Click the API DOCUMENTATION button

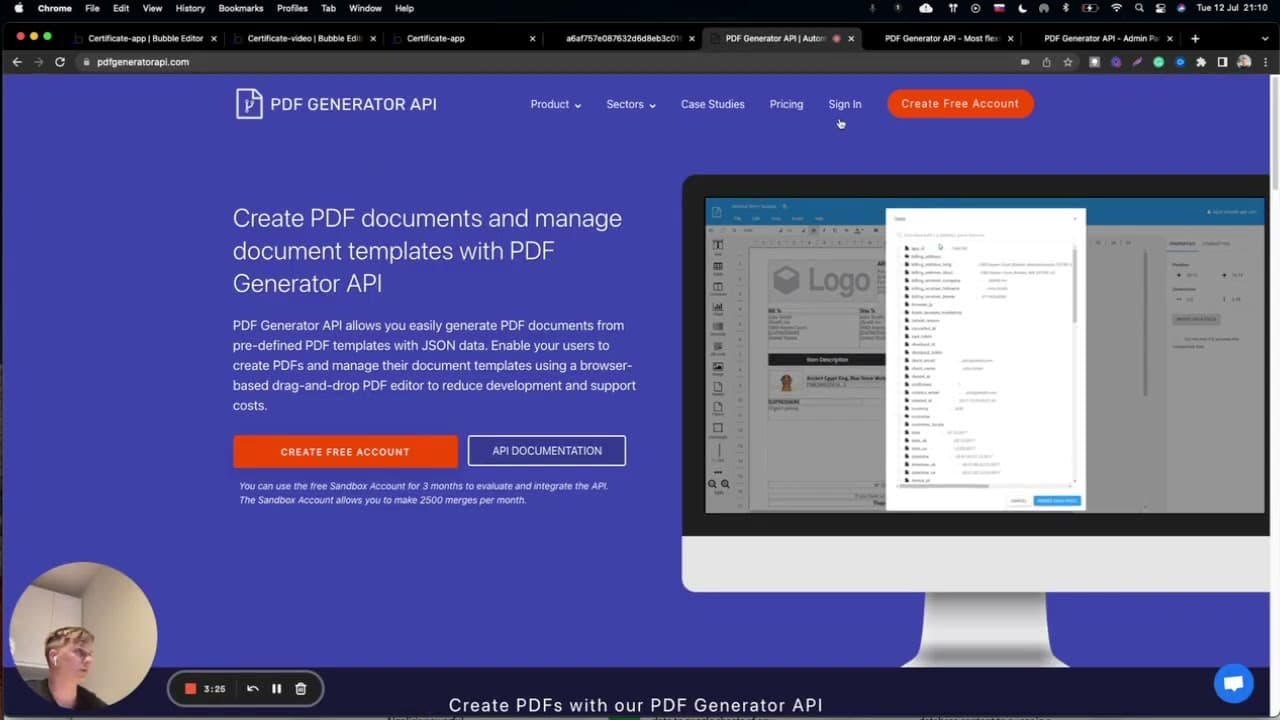(546, 451)
